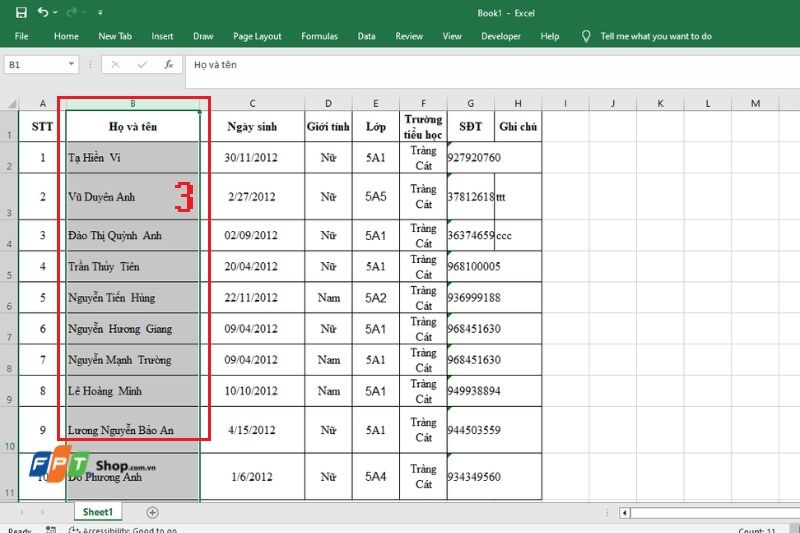Image resolution: width=800 pixels, height=533 pixels.
Task: Select the cell Đào Thị Quỳnh Anh
Action: [133, 235]
